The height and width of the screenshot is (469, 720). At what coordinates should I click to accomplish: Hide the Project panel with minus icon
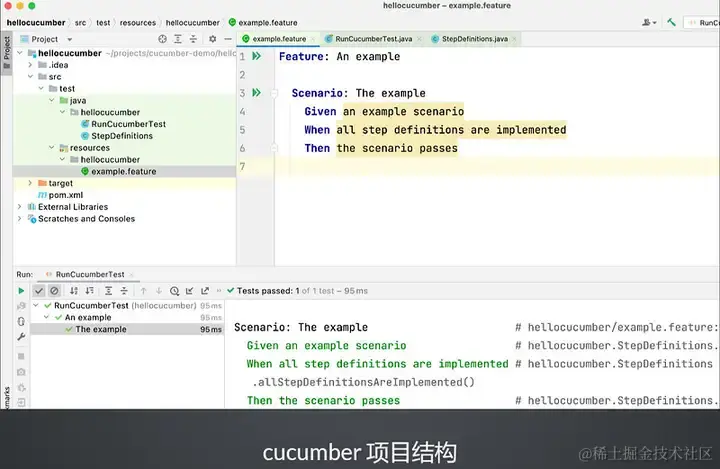228,39
